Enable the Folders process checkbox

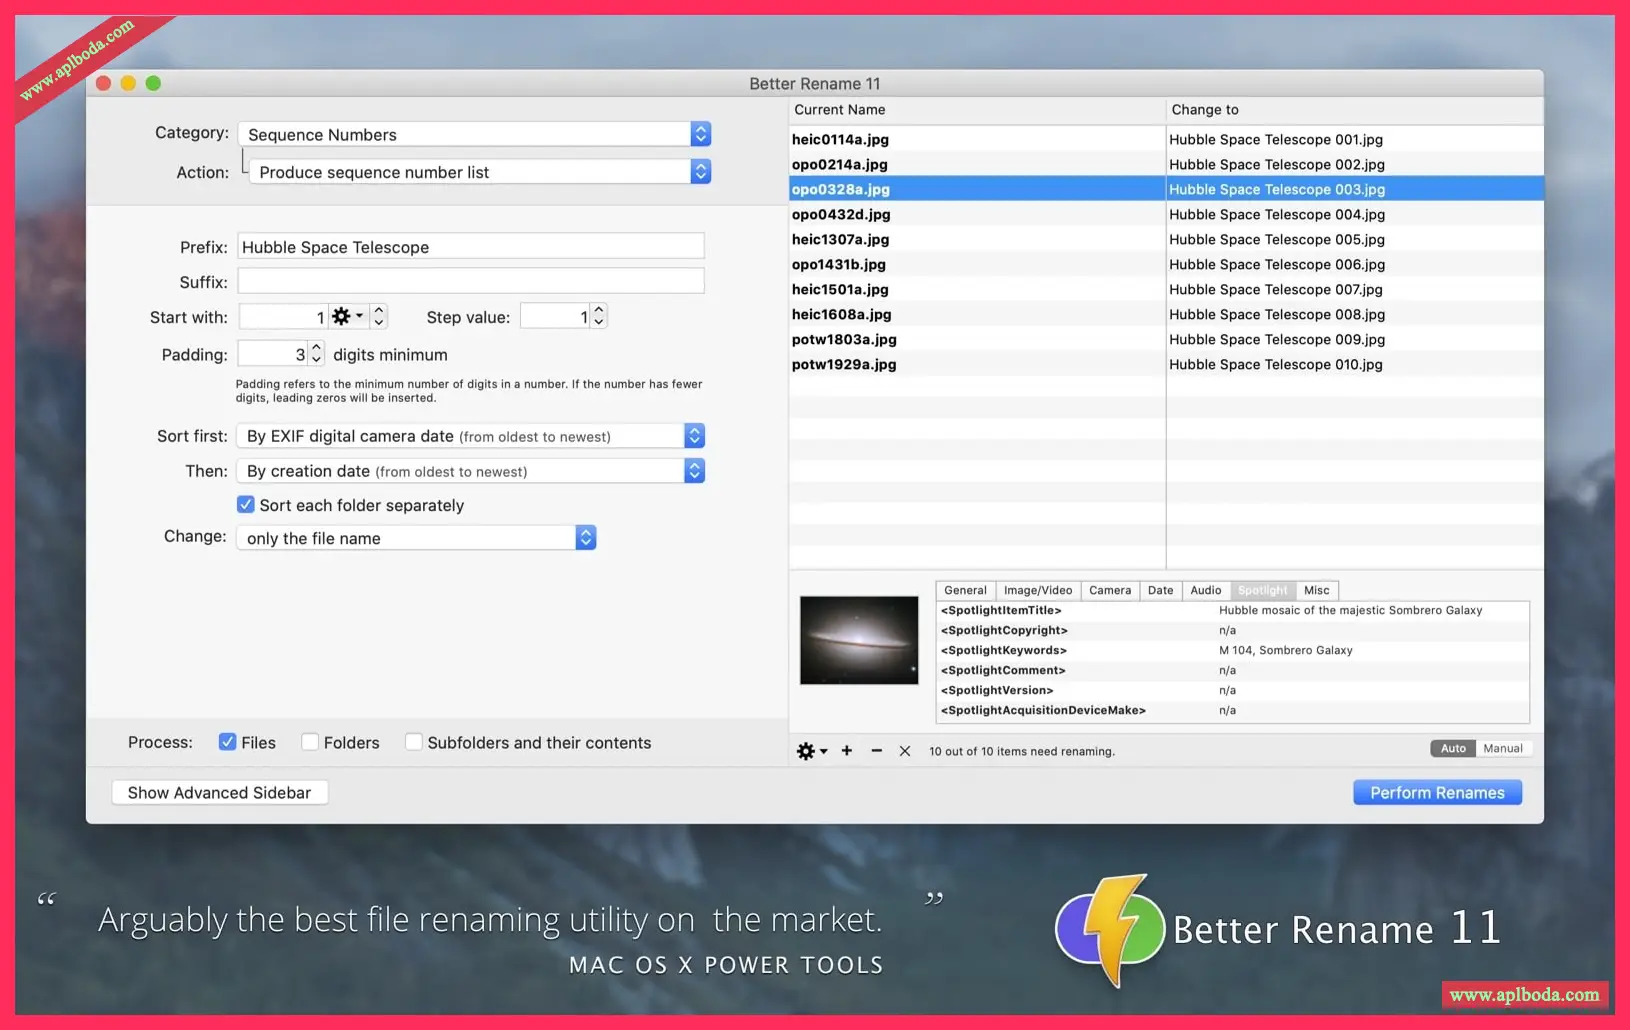[x=310, y=742]
